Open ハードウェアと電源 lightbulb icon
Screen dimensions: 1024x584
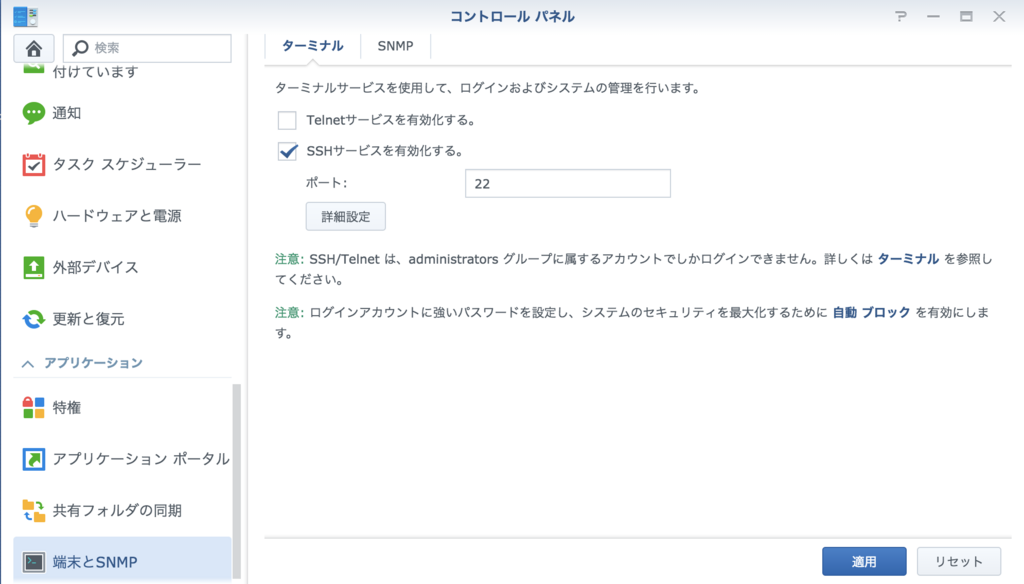33,216
